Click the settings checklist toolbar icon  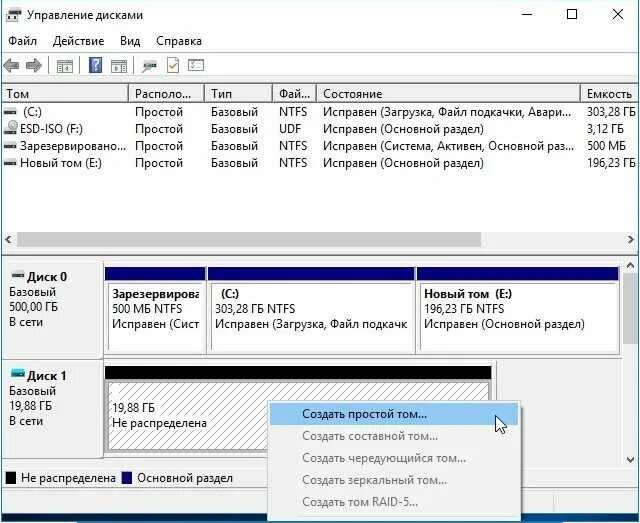click(x=196, y=65)
